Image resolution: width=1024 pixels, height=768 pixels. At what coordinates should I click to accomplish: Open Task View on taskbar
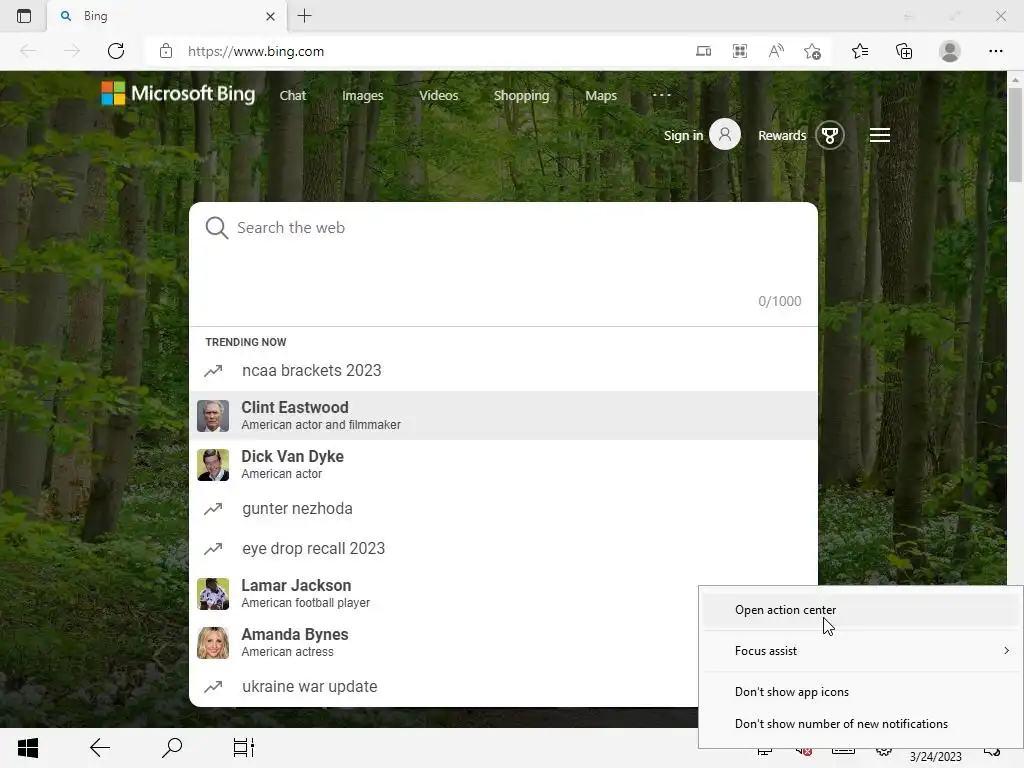coord(244,748)
